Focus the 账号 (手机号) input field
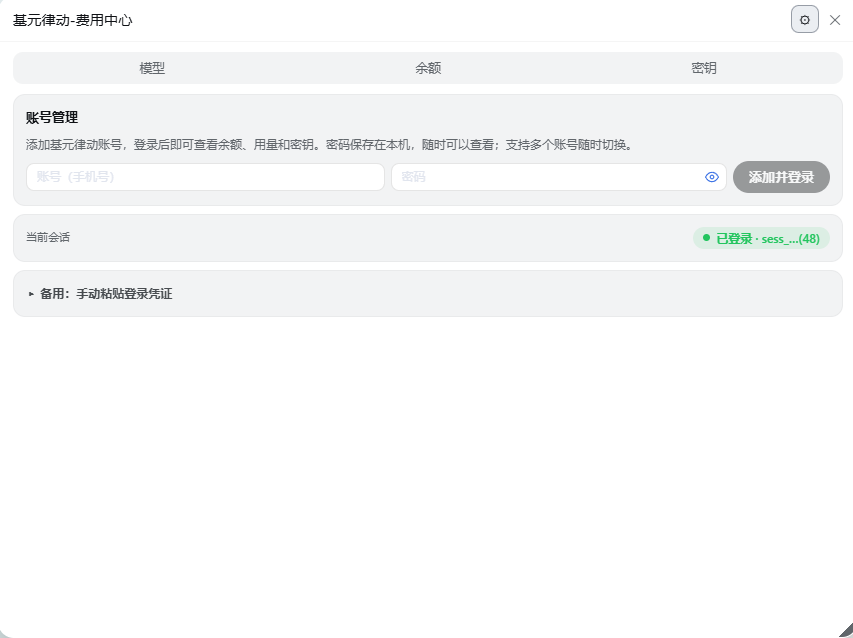This screenshot has width=853, height=638. (205, 177)
